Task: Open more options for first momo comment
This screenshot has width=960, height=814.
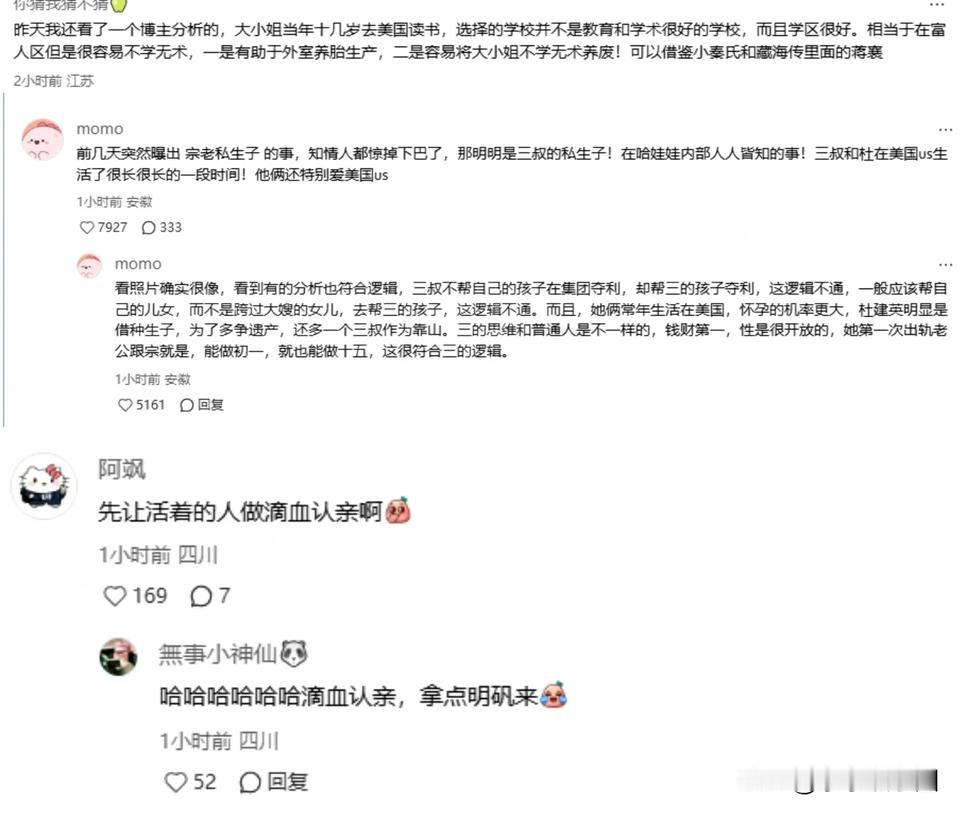Action: (x=945, y=130)
